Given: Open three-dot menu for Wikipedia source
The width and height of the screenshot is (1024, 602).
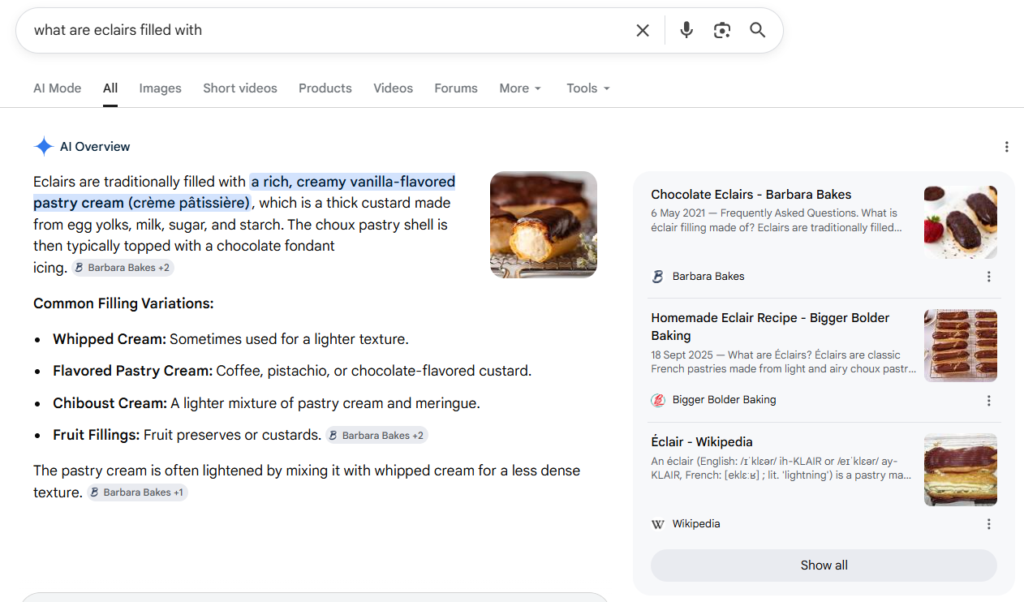Looking at the screenshot, I should (x=989, y=524).
